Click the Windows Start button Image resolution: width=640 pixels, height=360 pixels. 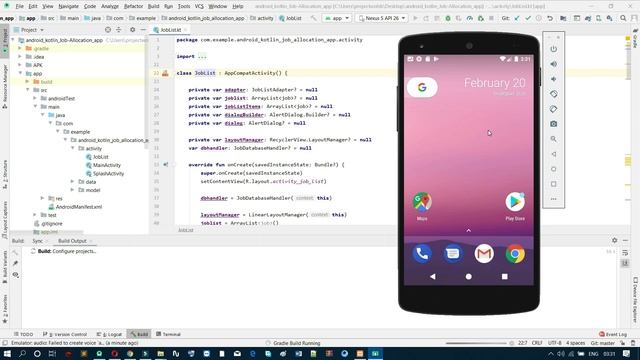pyautogui.click(x=7, y=353)
